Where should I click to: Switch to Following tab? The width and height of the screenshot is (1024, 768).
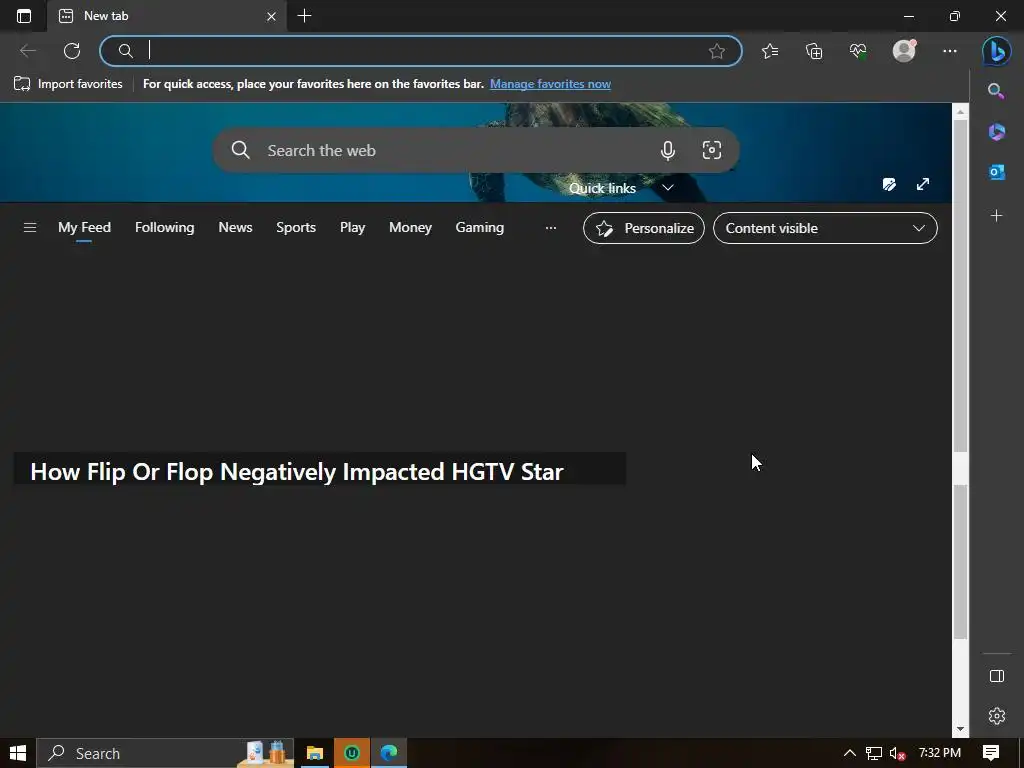pos(165,227)
